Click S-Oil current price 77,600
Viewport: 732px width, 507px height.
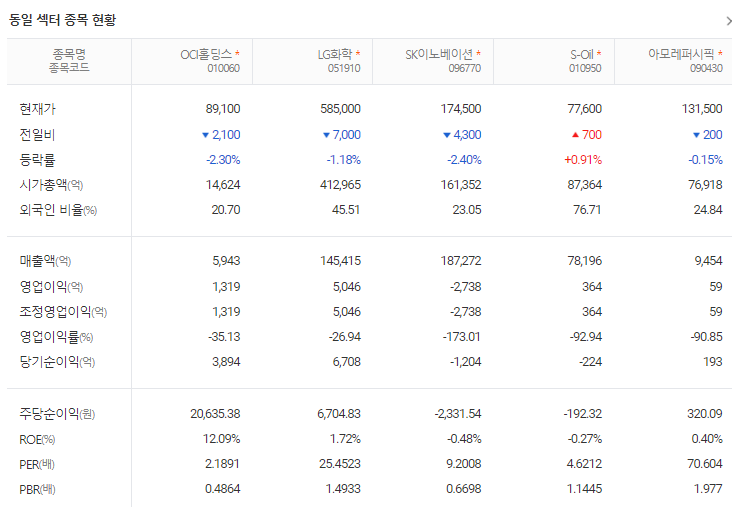pyautogui.click(x=584, y=109)
